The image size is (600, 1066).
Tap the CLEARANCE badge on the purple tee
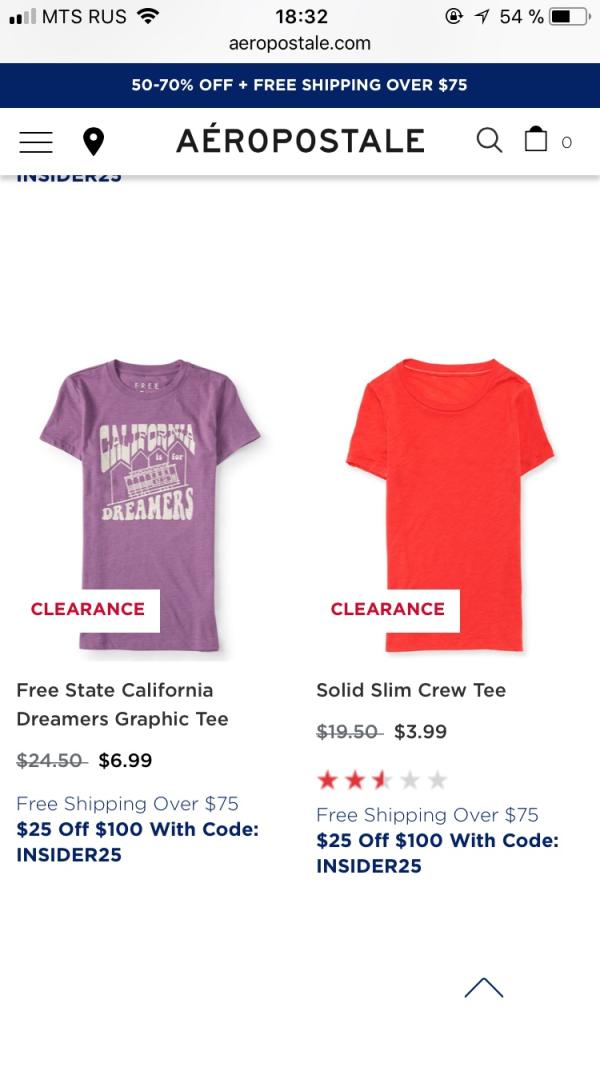point(88,609)
